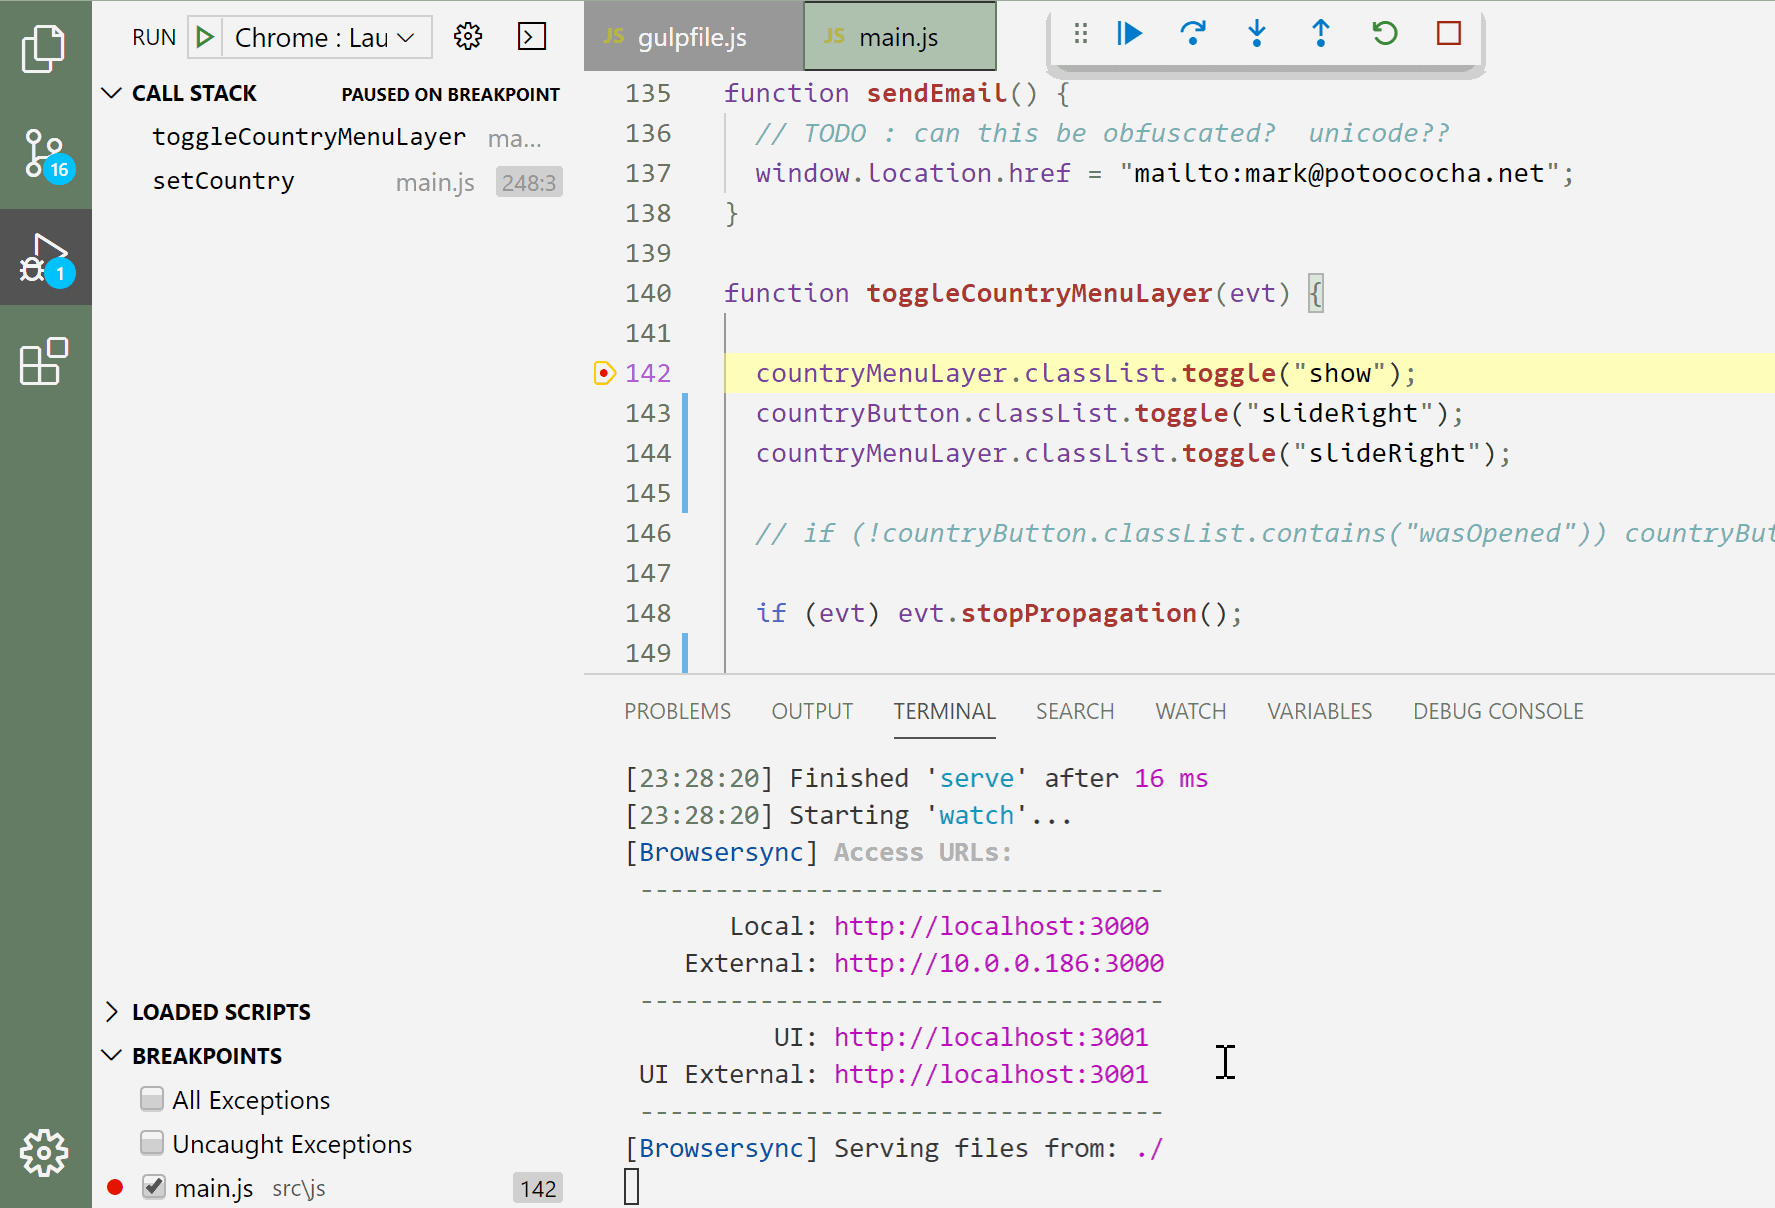
Task: Click the terminal input cursor block
Action: tap(631, 1186)
